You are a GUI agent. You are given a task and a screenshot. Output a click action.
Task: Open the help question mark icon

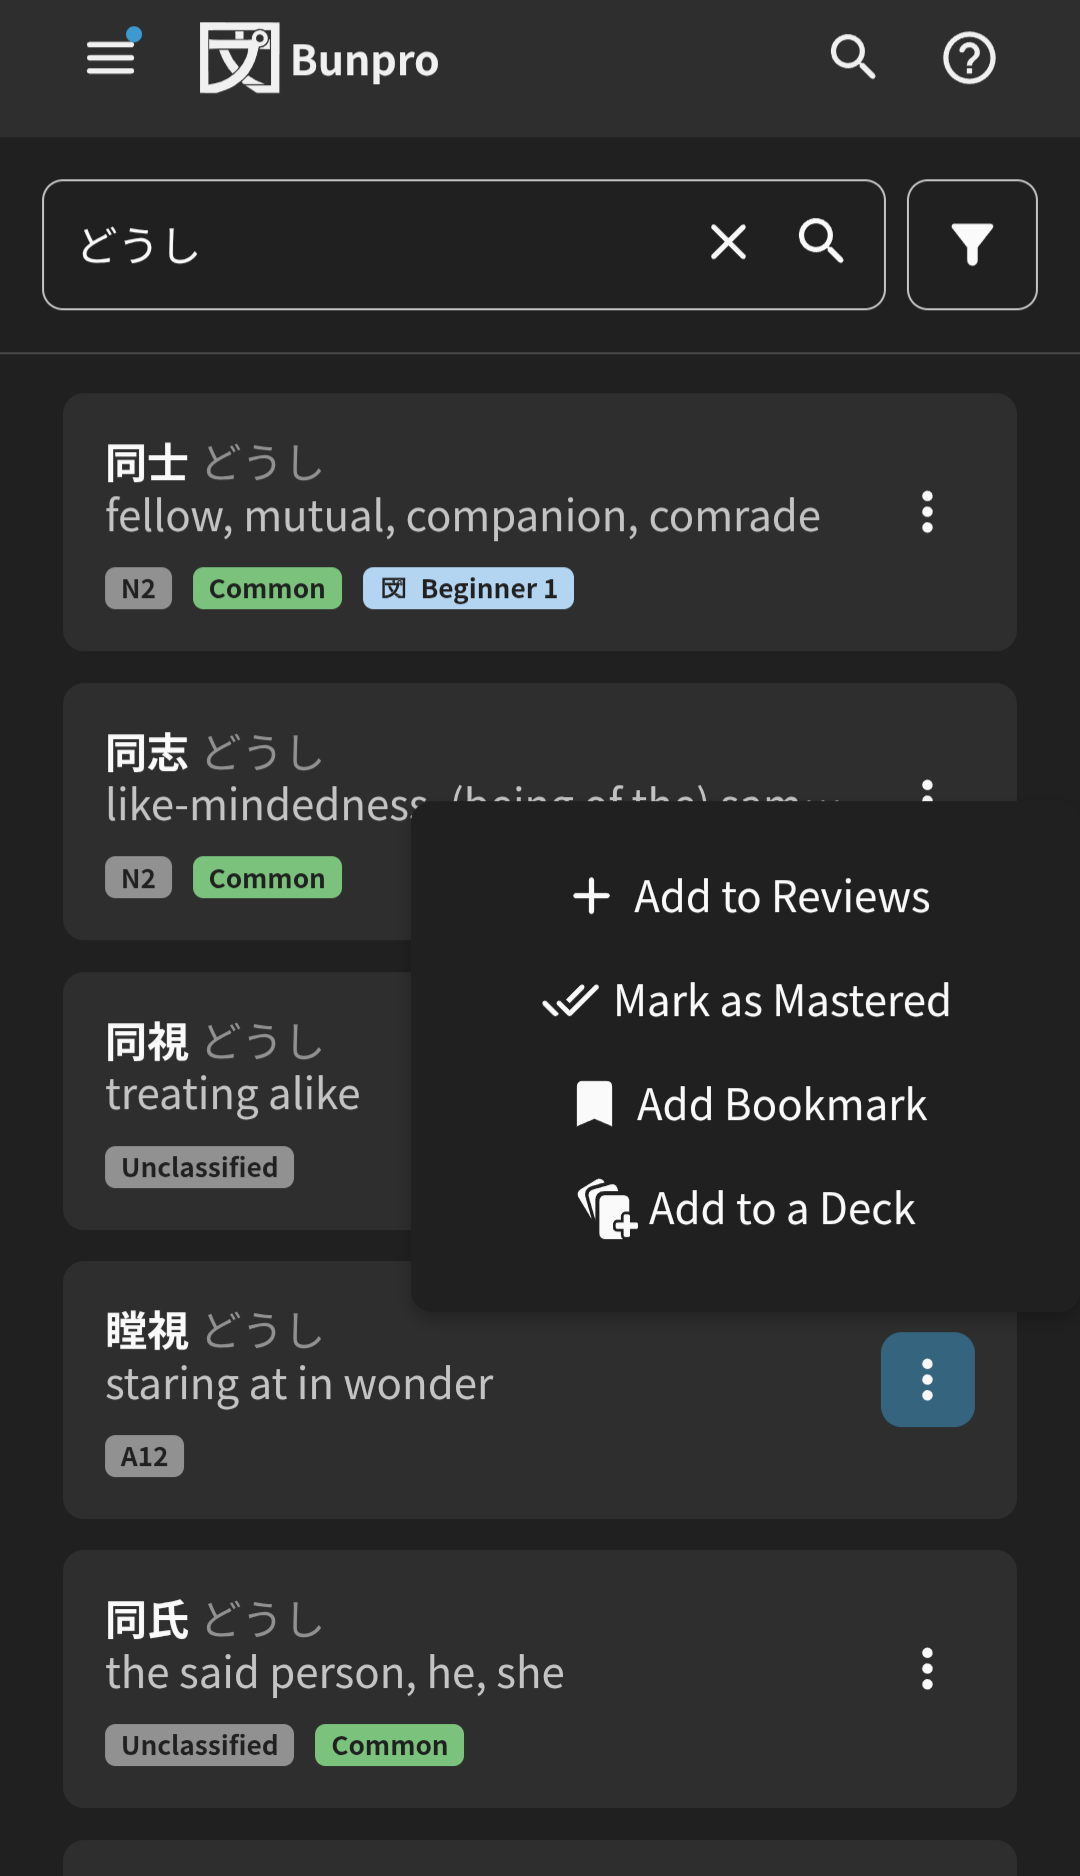pyautogui.click(x=969, y=58)
